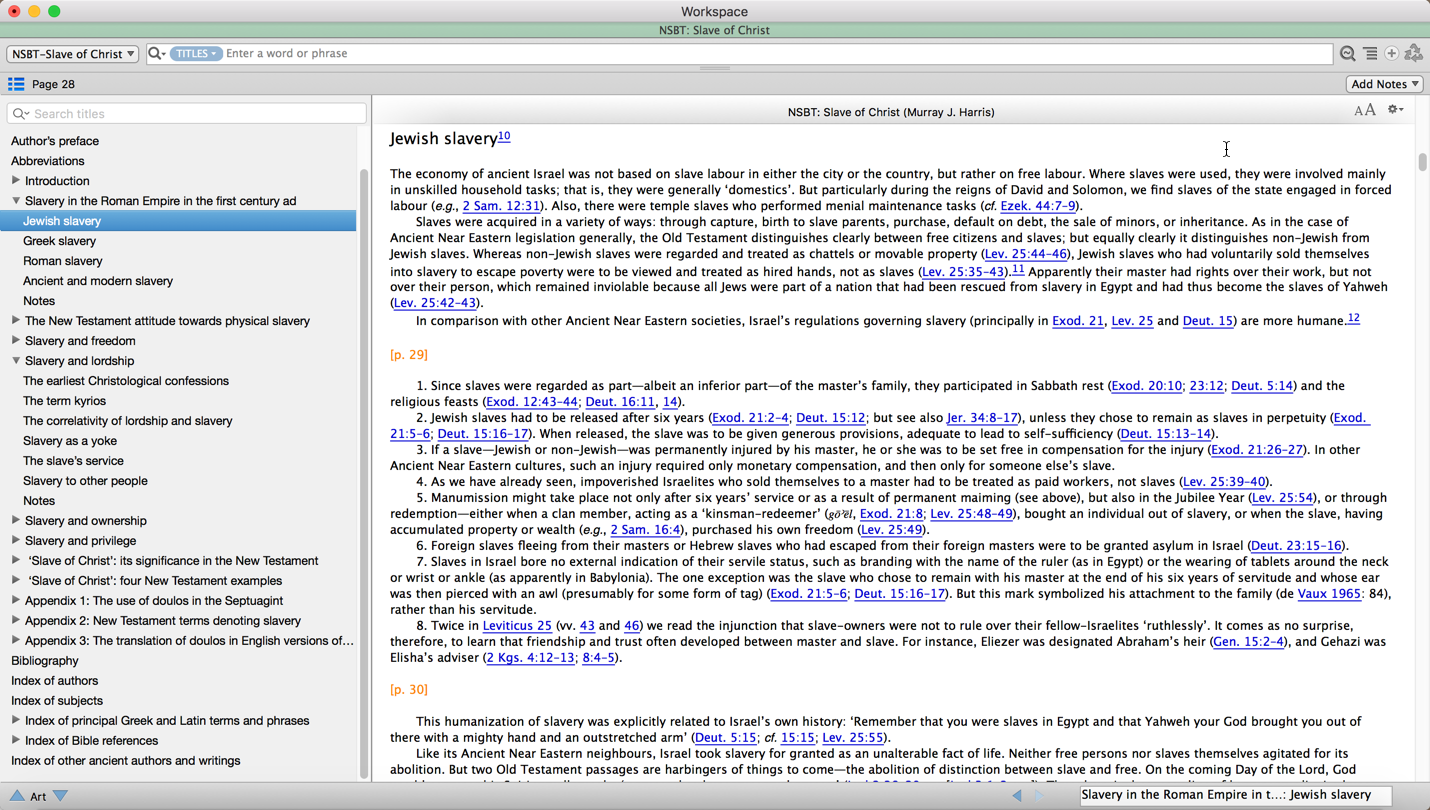The height and width of the screenshot is (810, 1430).
Task: Open the Vaux 1965 citation link
Action: pyautogui.click(x=1329, y=594)
